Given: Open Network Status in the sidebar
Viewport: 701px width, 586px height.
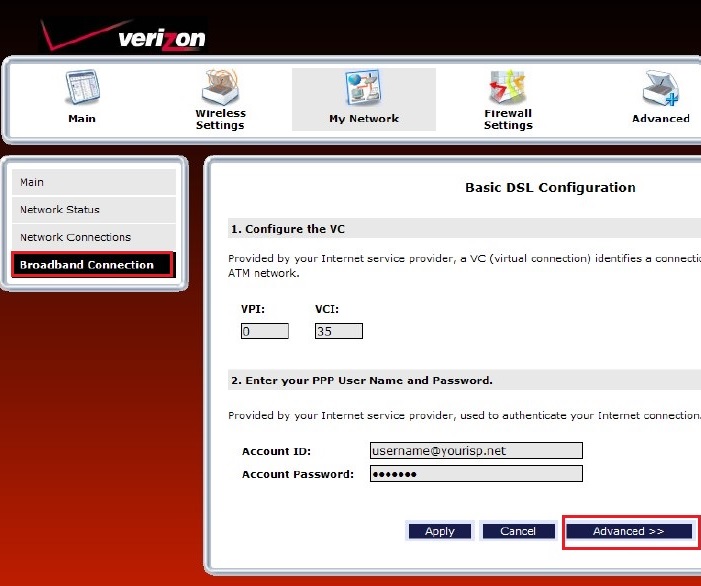Looking at the screenshot, I should click(94, 210).
